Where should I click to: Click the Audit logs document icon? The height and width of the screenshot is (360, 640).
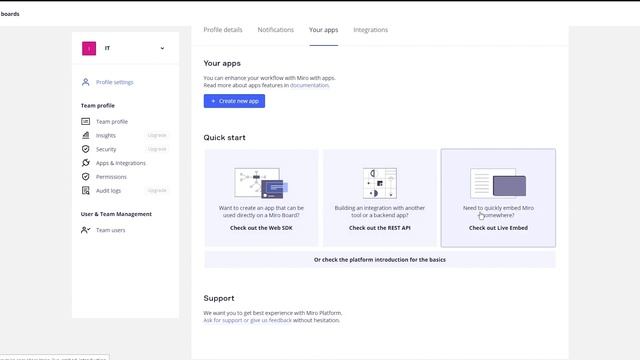pos(85,191)
